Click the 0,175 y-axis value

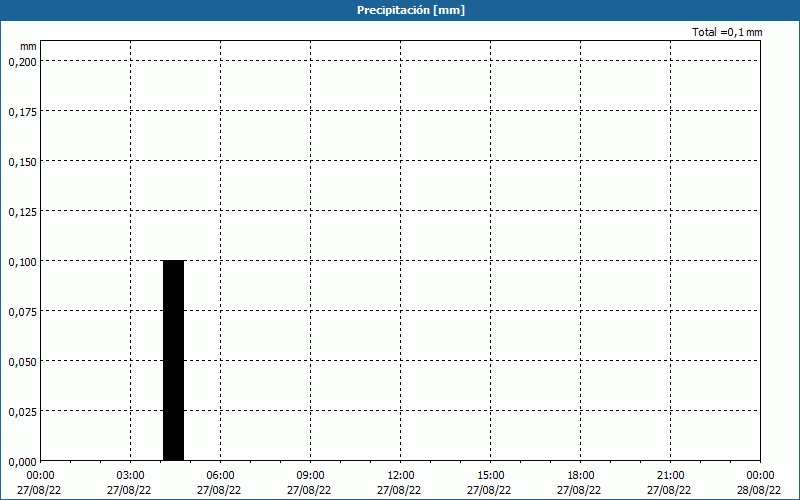click(x=23, y=112)
